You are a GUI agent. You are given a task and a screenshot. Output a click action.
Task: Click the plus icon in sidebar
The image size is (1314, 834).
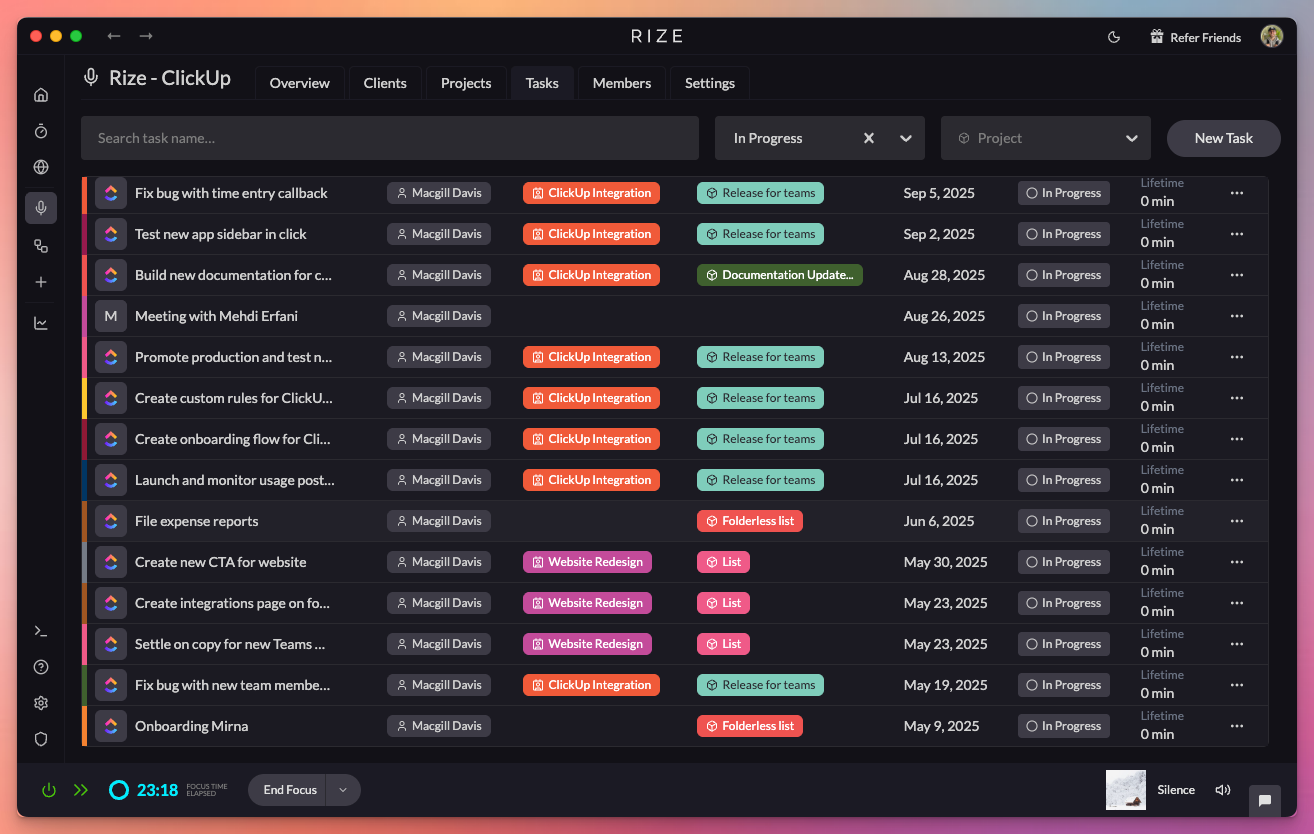pyautogui.click(x=41, y=282)
